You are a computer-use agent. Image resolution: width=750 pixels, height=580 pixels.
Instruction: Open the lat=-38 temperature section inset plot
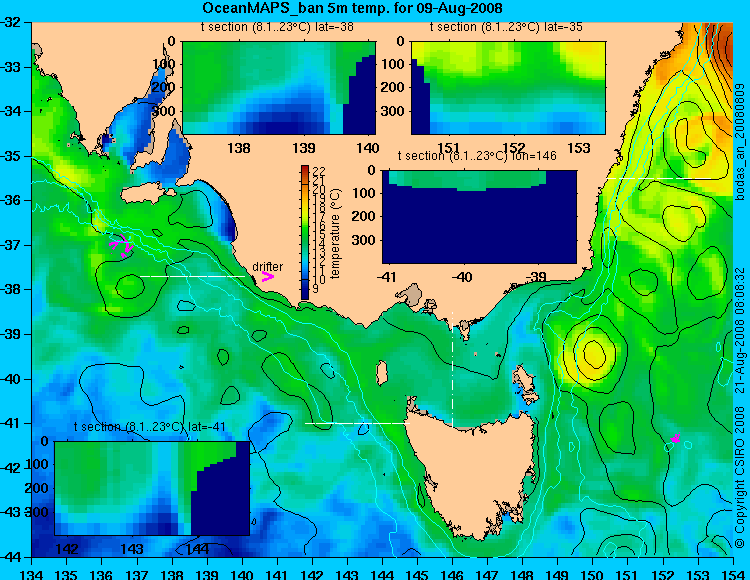[279, 88]
